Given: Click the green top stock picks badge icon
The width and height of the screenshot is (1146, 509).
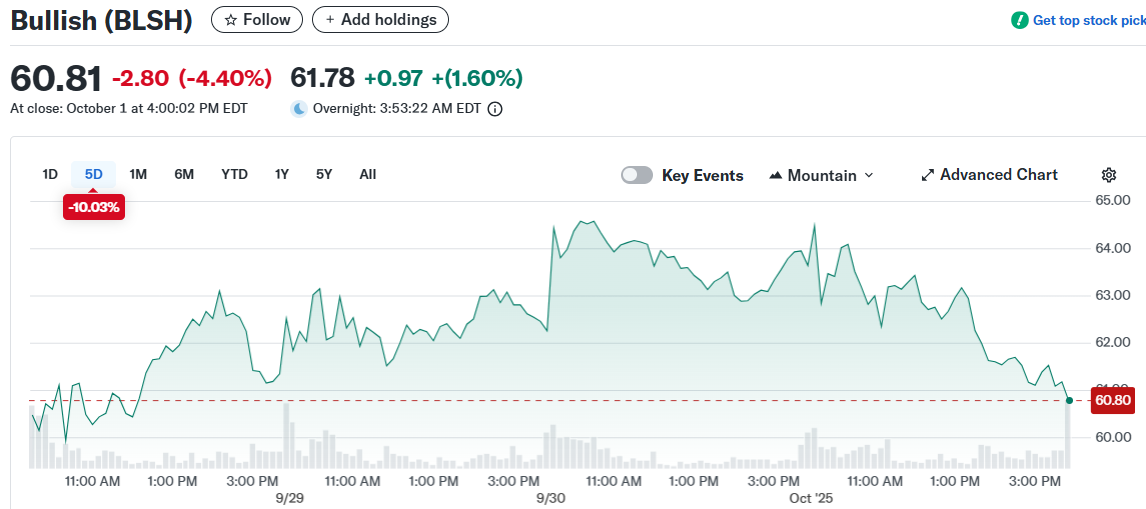Looking at the screenshot, I should click(1019, 20).
